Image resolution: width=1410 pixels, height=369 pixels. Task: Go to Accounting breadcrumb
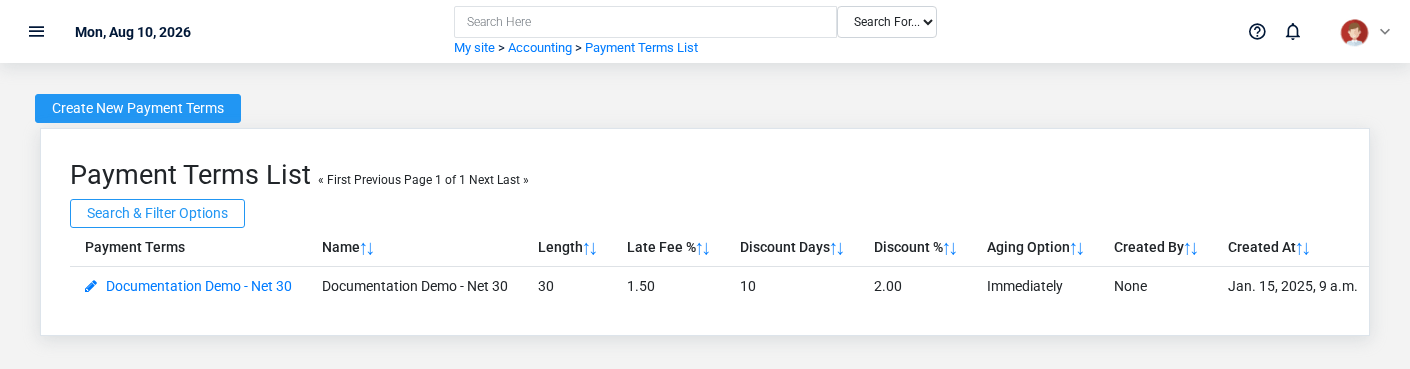(x=540, y=48)
